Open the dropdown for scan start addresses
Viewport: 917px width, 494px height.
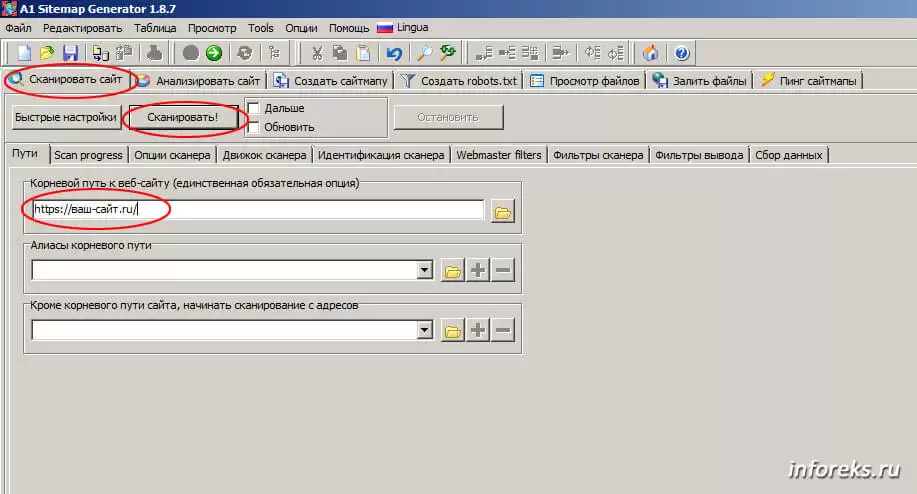(x=424, y=331)
